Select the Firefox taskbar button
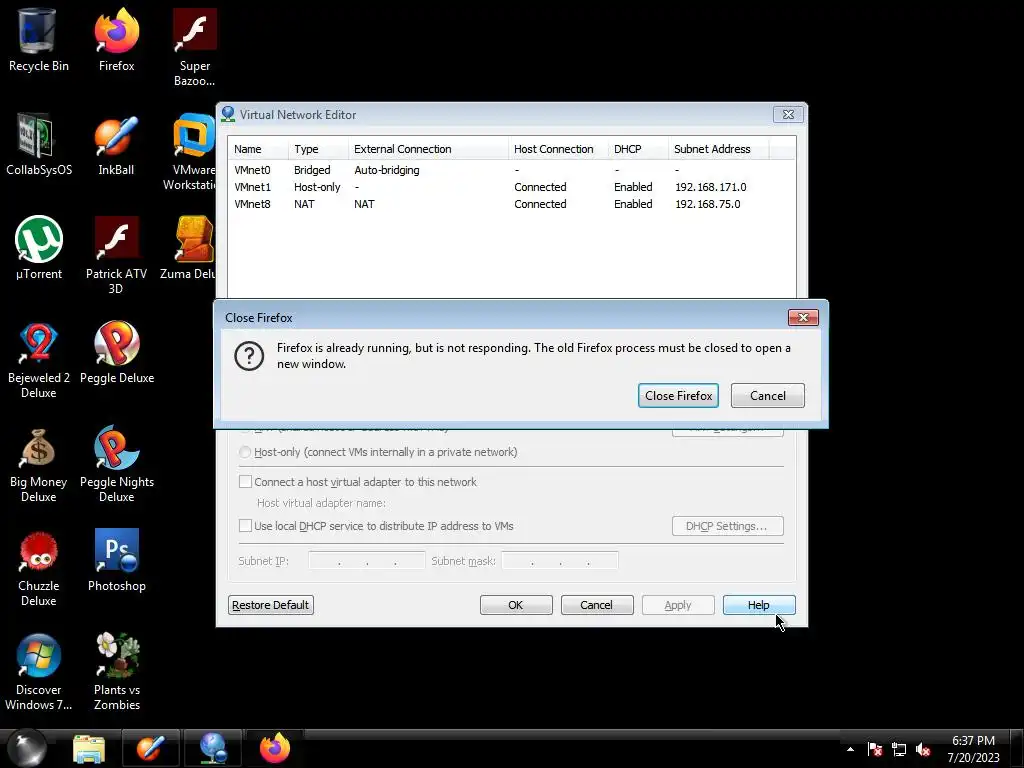This screenshot has height=768, width=1024. [274, 748]
